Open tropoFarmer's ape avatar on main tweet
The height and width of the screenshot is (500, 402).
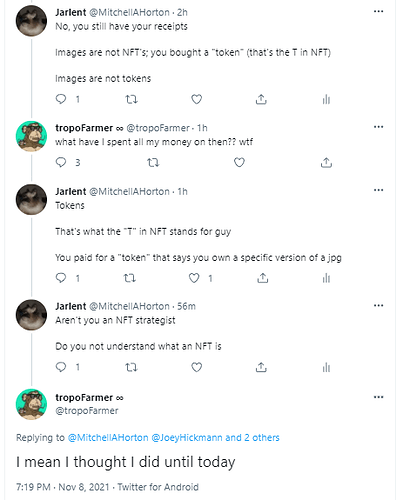click(31, 404)
